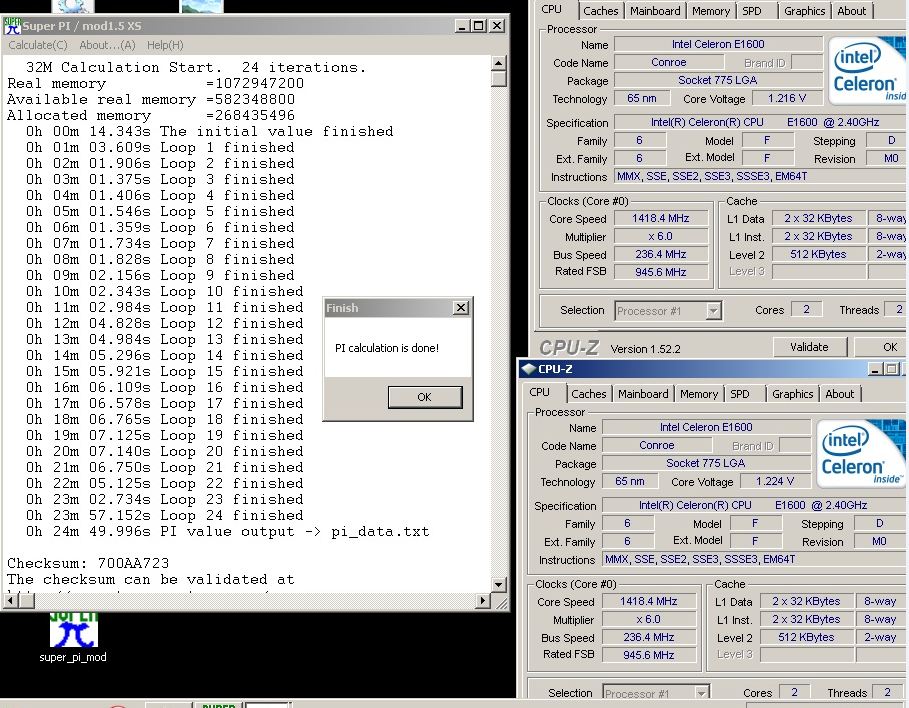909x708 pixels.
Task: Click OK in the Finish dialog
Action: 425,397
